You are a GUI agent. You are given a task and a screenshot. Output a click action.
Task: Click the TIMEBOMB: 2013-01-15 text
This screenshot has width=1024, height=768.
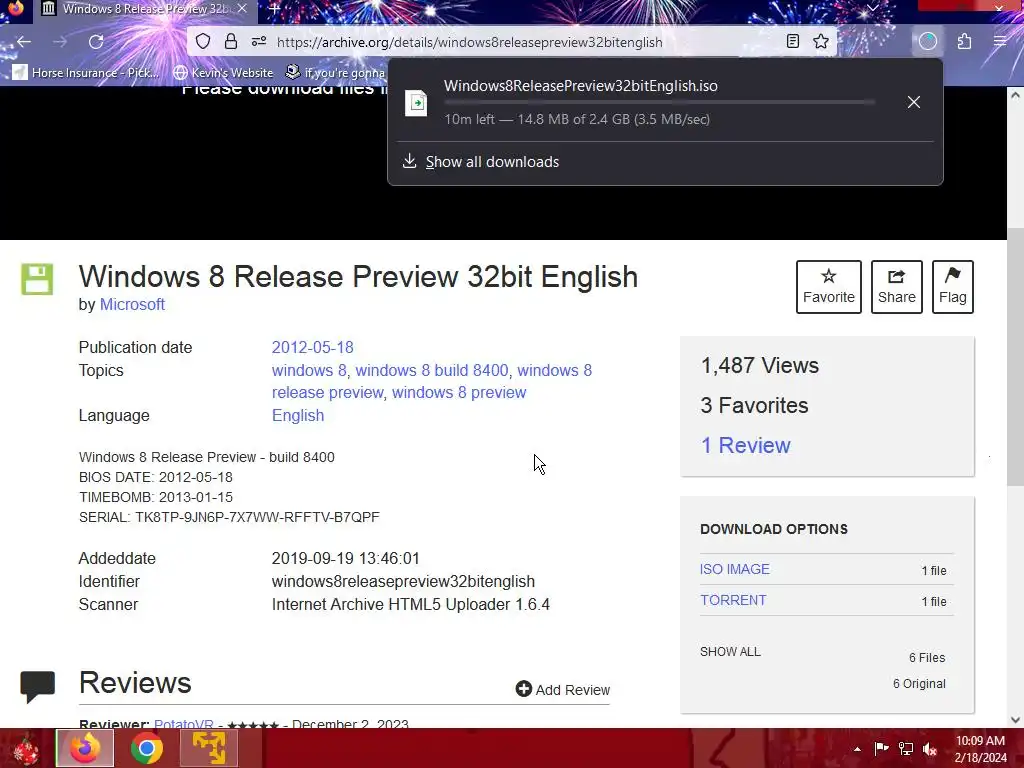coord(155,497)
